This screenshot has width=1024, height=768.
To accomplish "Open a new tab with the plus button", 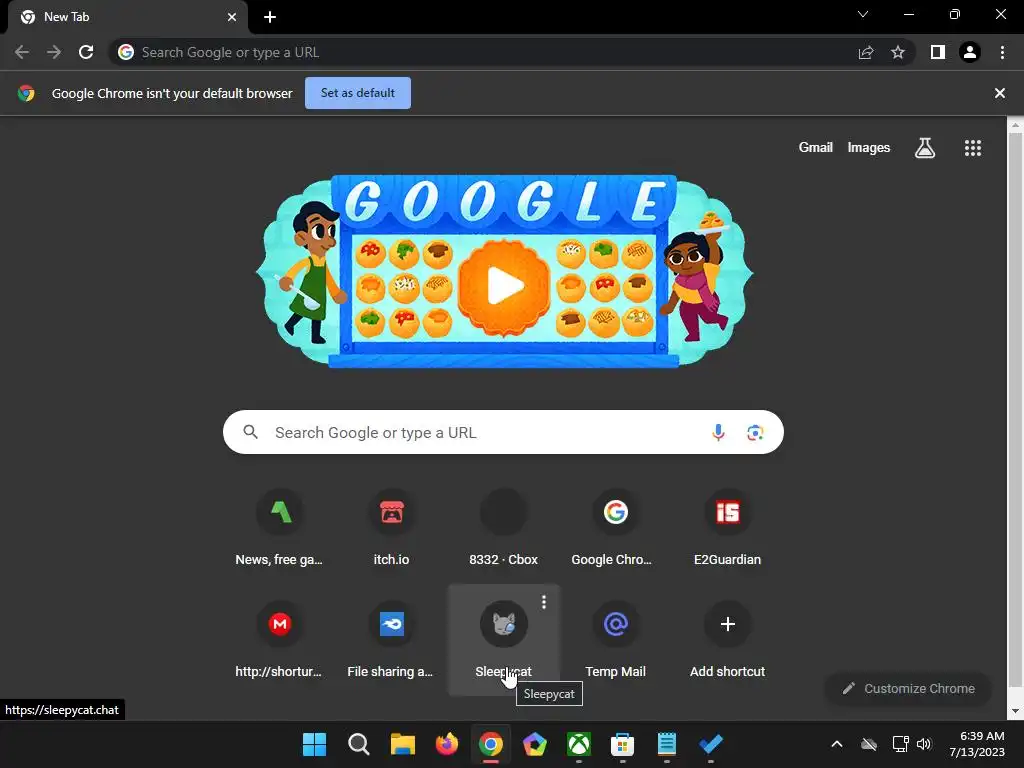I will point(270,17).
